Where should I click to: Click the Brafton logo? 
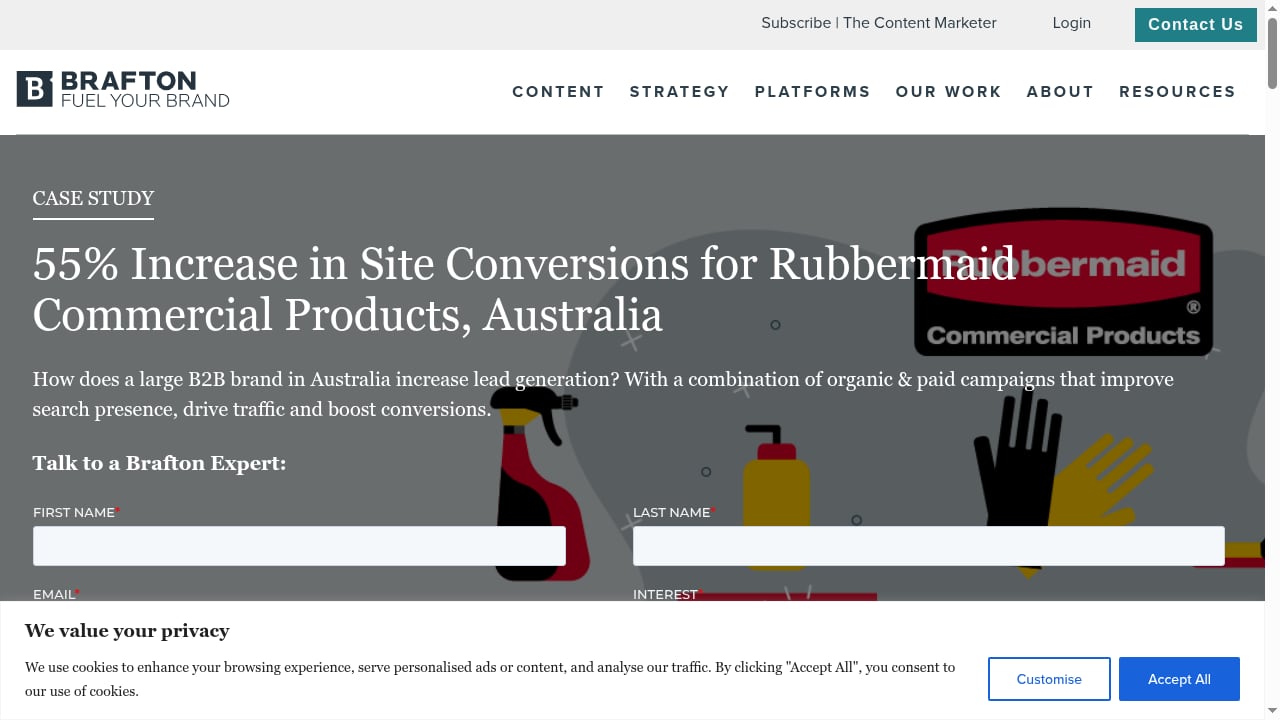(123, 89)
